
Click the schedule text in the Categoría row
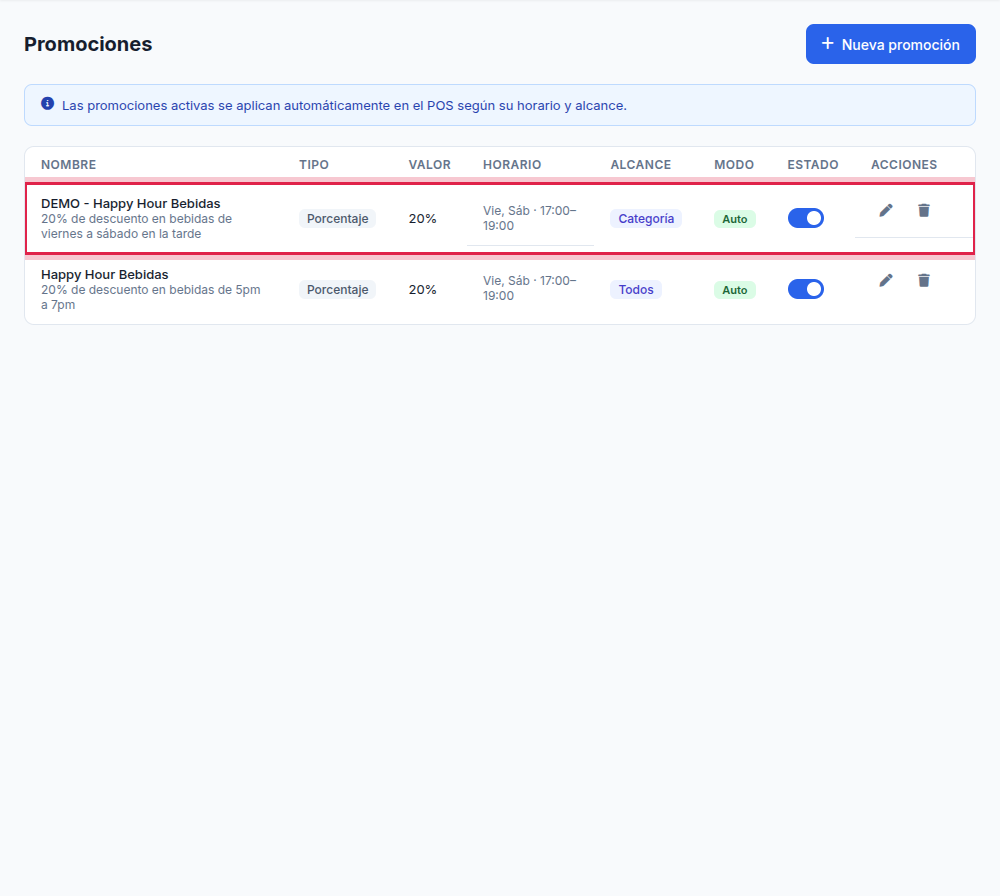(x=529, y=218)
